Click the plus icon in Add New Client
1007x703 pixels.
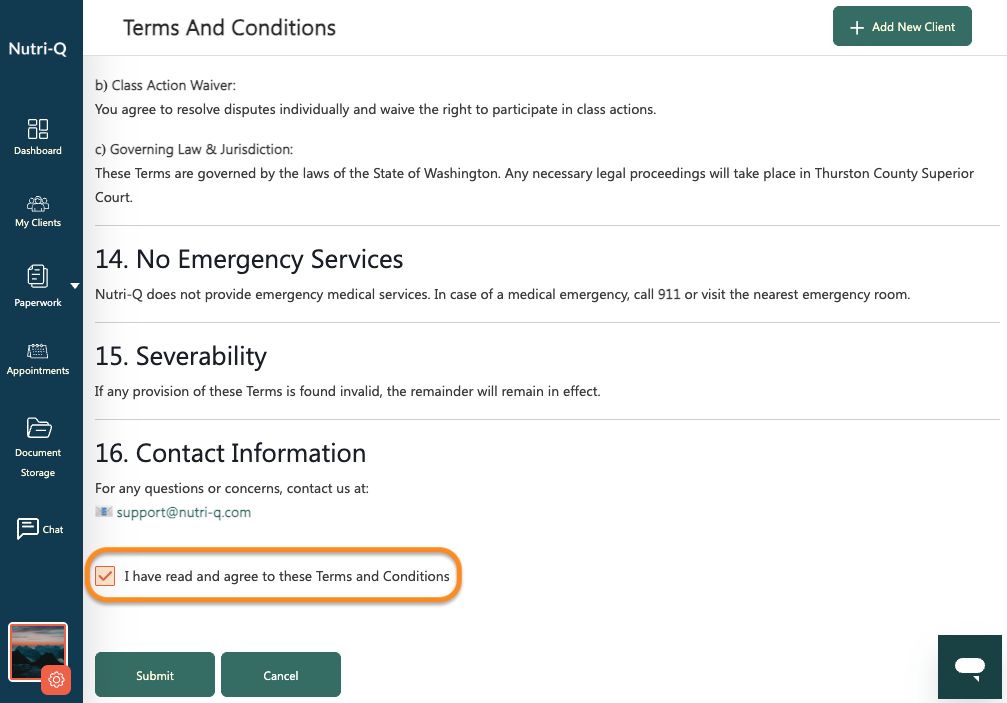[857, 28]
